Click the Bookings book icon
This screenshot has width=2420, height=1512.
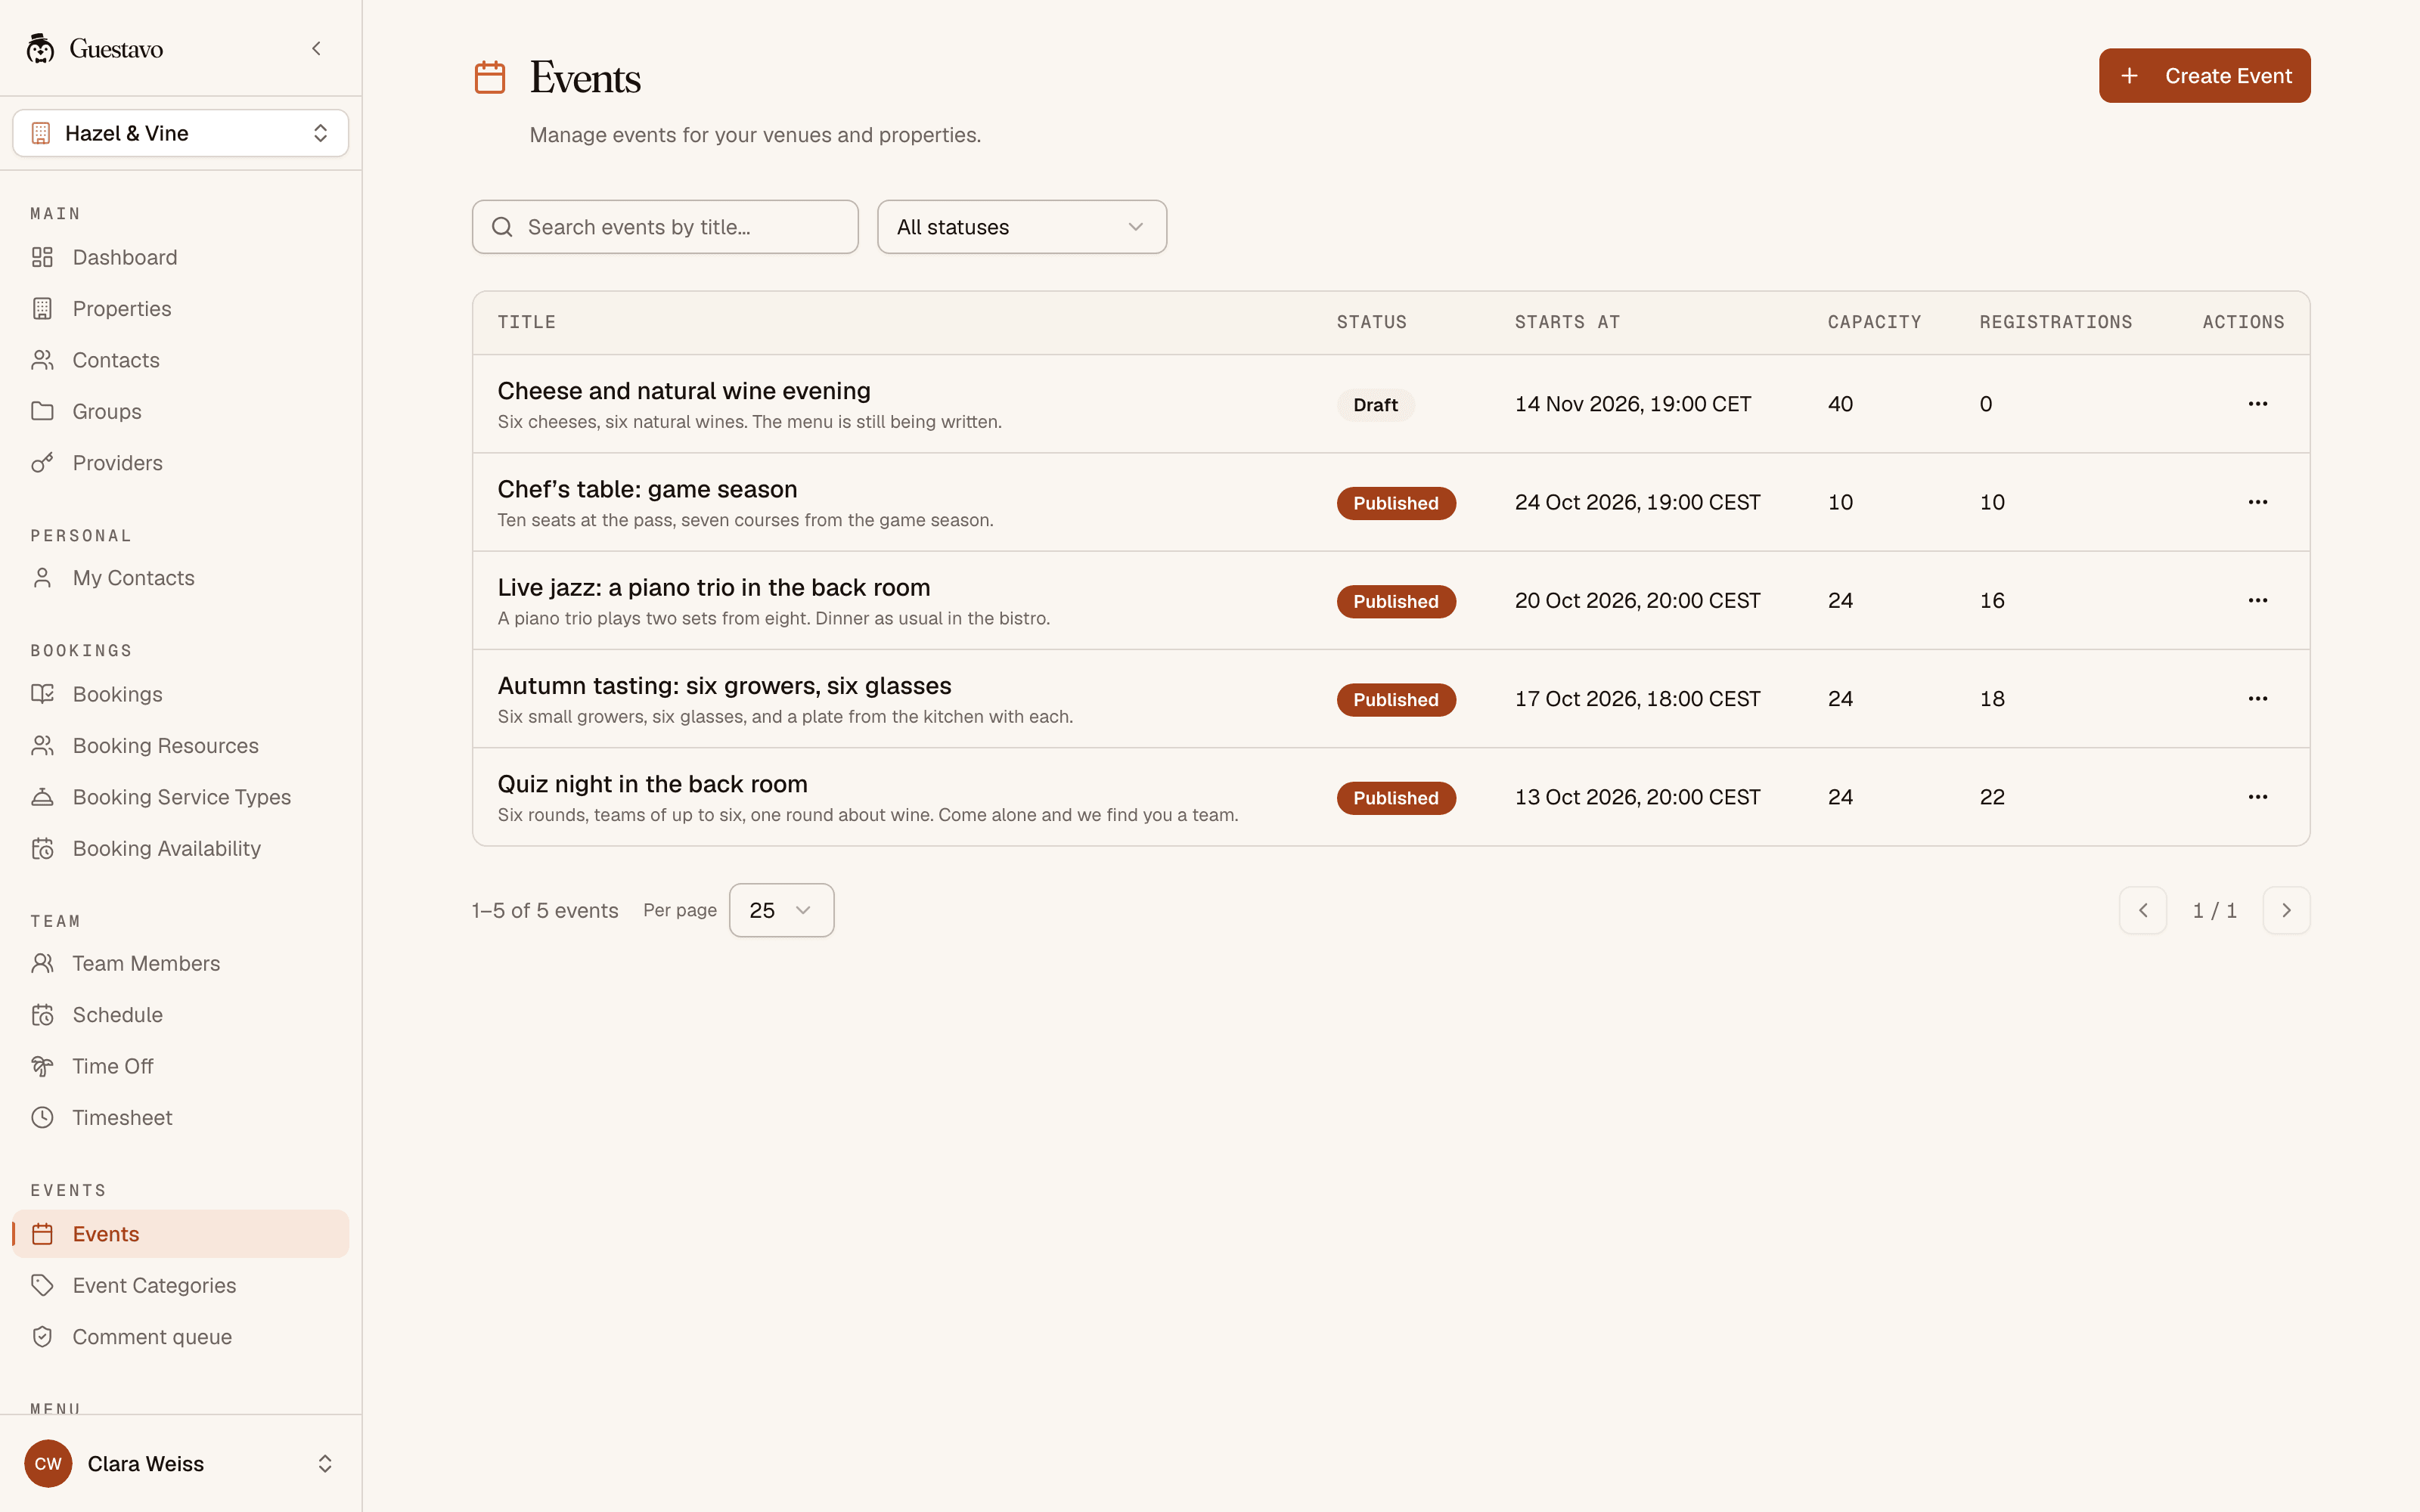(x=42, y=694)
